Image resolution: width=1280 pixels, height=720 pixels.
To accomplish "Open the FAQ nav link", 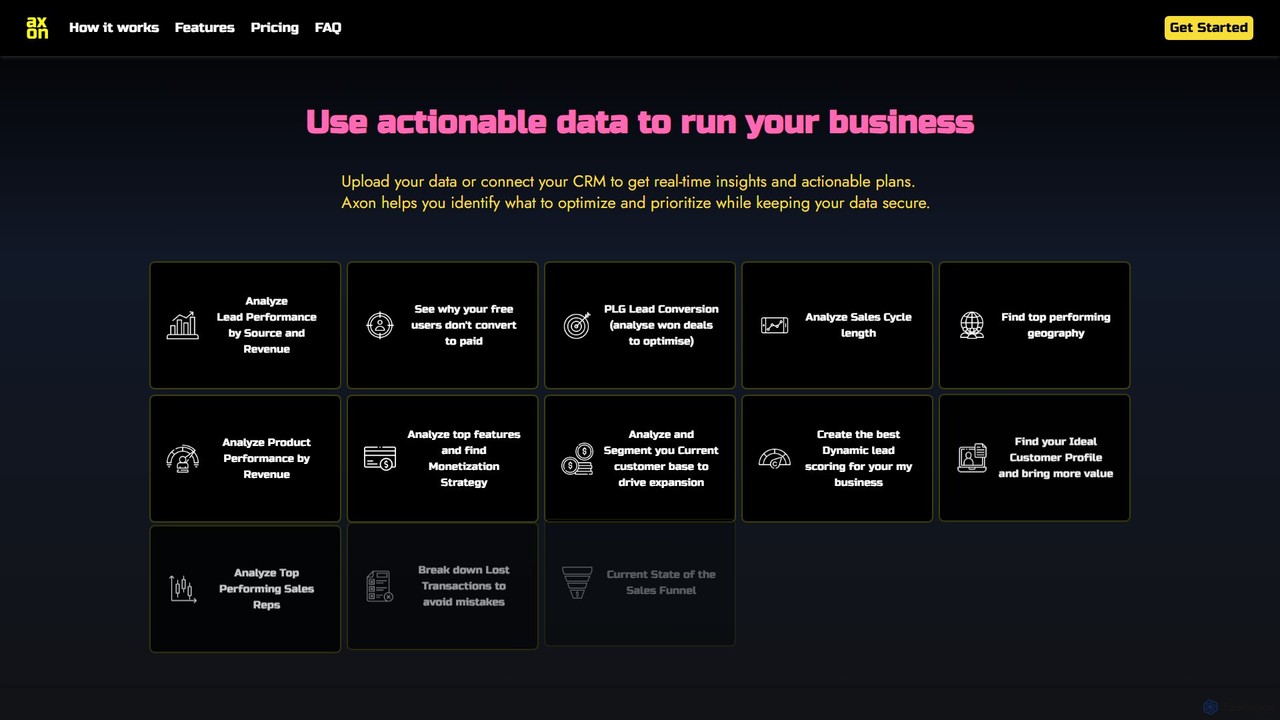I will click(328, 28).
